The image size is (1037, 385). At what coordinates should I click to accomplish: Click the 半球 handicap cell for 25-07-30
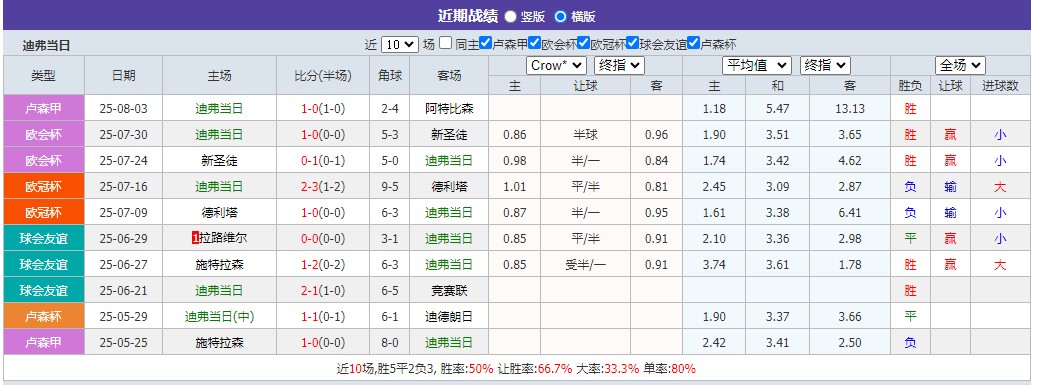point(585,134)
